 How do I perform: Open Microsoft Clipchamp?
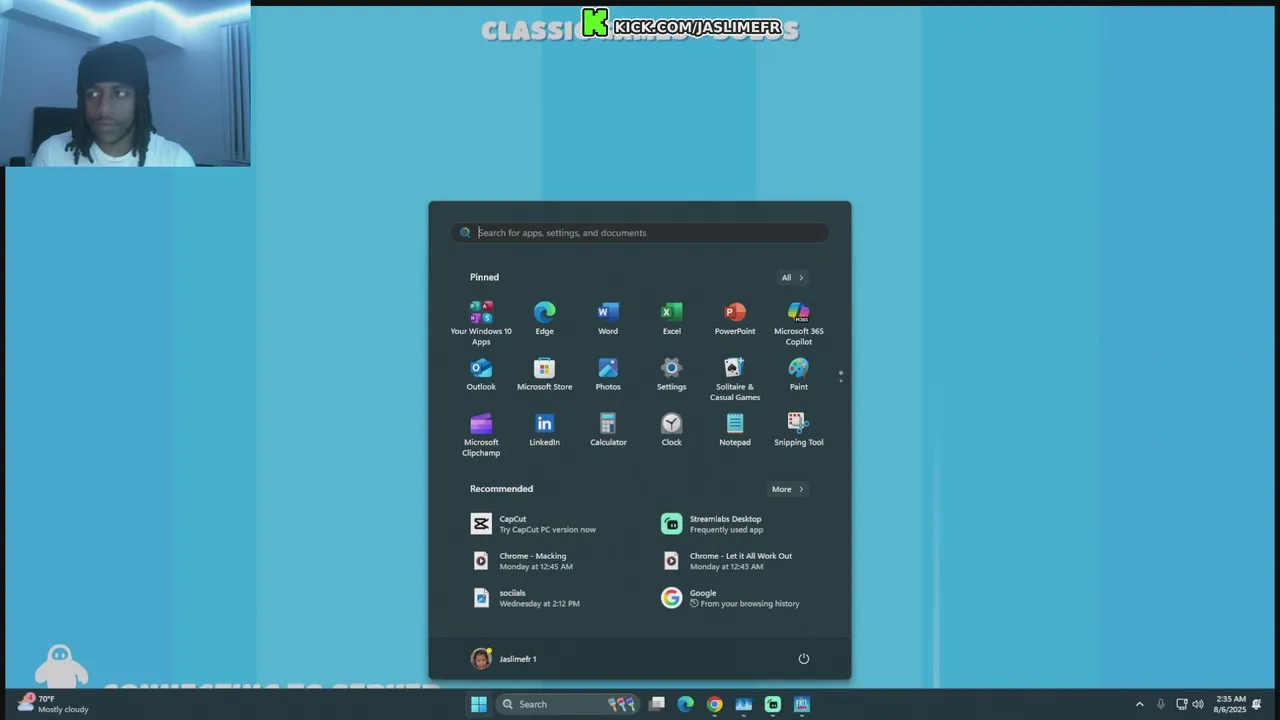481,434
